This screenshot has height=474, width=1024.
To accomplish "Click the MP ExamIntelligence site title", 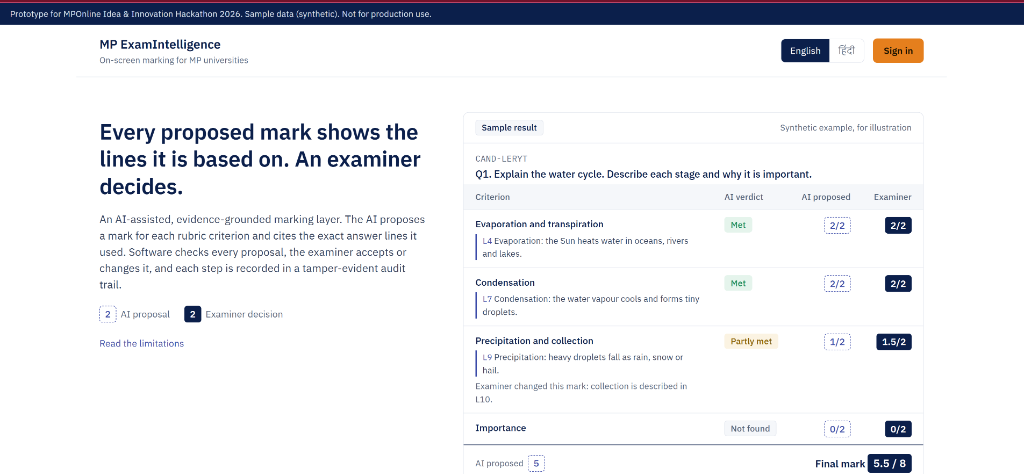I will pos(160,44).
